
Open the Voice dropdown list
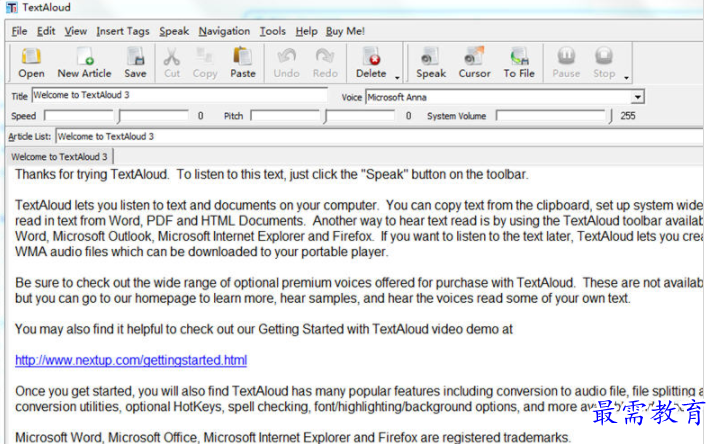tap(637, 97)
